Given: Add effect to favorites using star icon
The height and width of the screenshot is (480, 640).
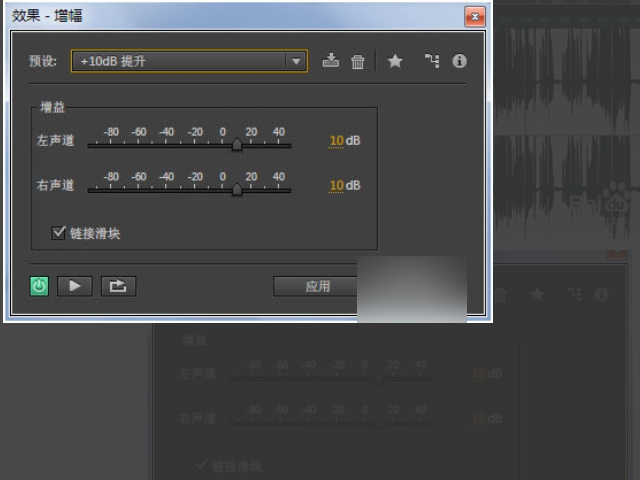Looking at the screenshot, I should [395, 61].
